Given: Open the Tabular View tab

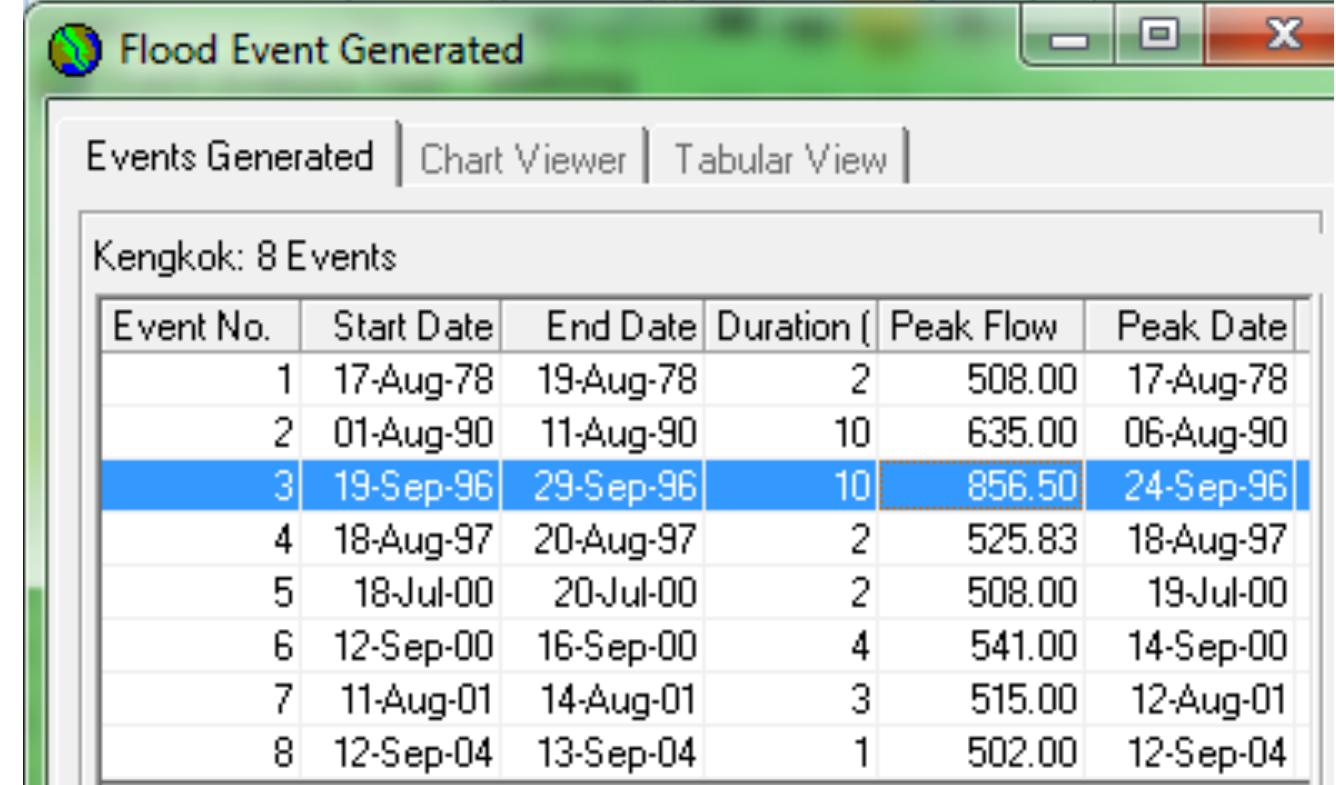Looking at the screenshot, I should [x=780, y=159].
